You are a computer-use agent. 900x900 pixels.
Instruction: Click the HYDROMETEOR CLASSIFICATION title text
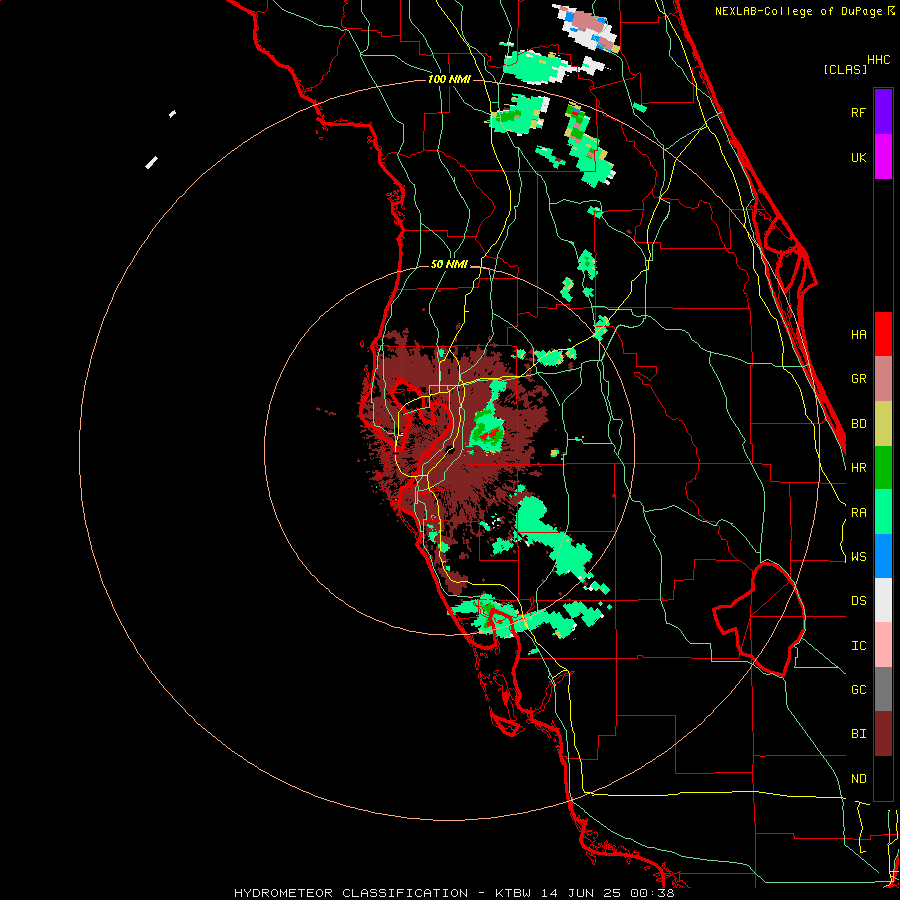[351, 893]
